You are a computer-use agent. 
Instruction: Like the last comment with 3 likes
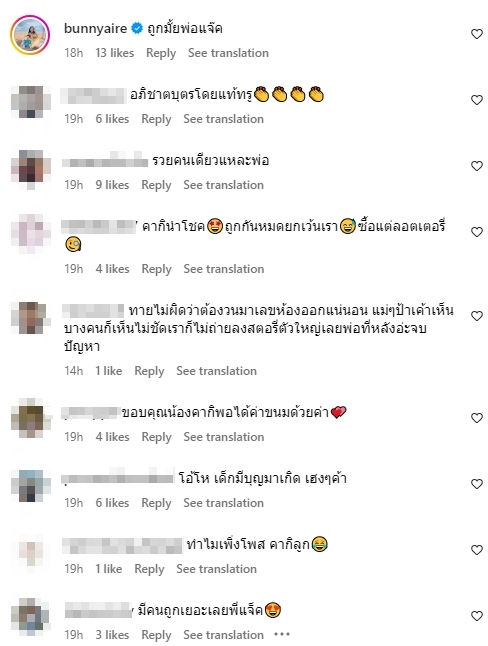[477, 616]
